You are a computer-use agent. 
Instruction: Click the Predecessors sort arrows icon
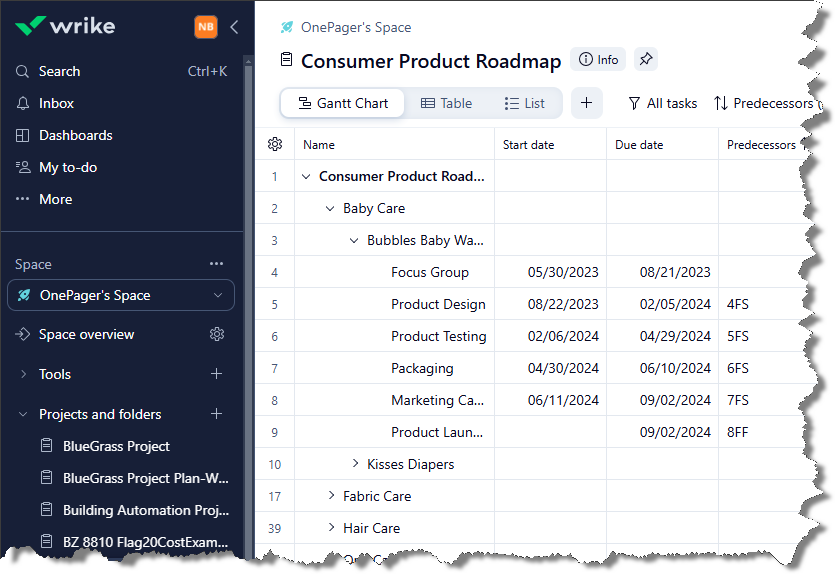click(x=721, y=103)
